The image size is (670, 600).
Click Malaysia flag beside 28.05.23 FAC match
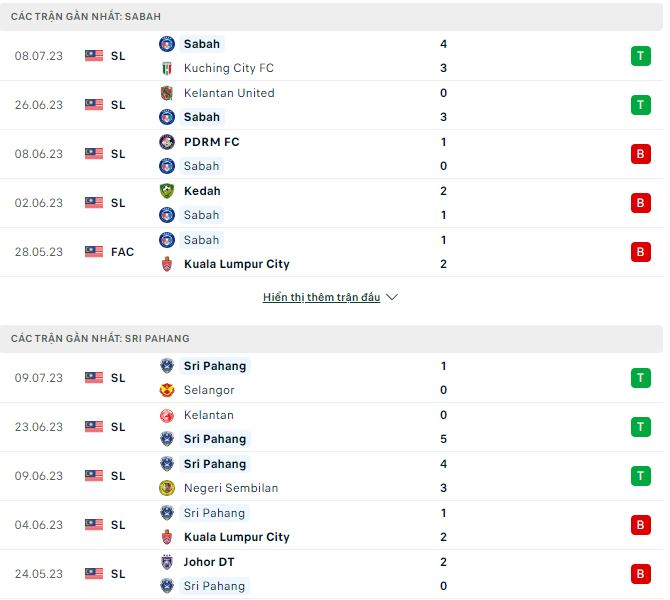tap(94, 252)
